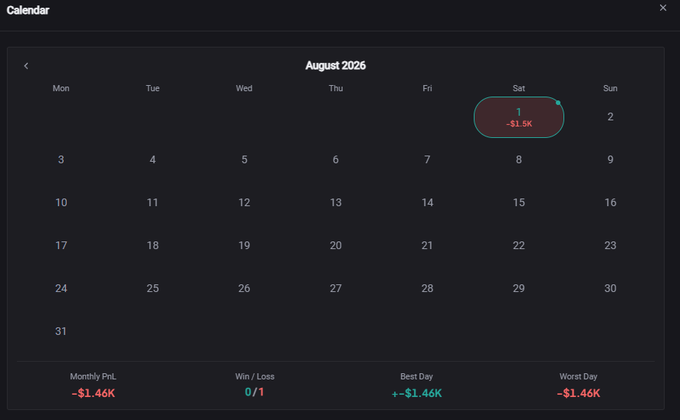Screen dimensions: 680x420
Task: Select day 16 in the calendar
Action: coord(610,203)
